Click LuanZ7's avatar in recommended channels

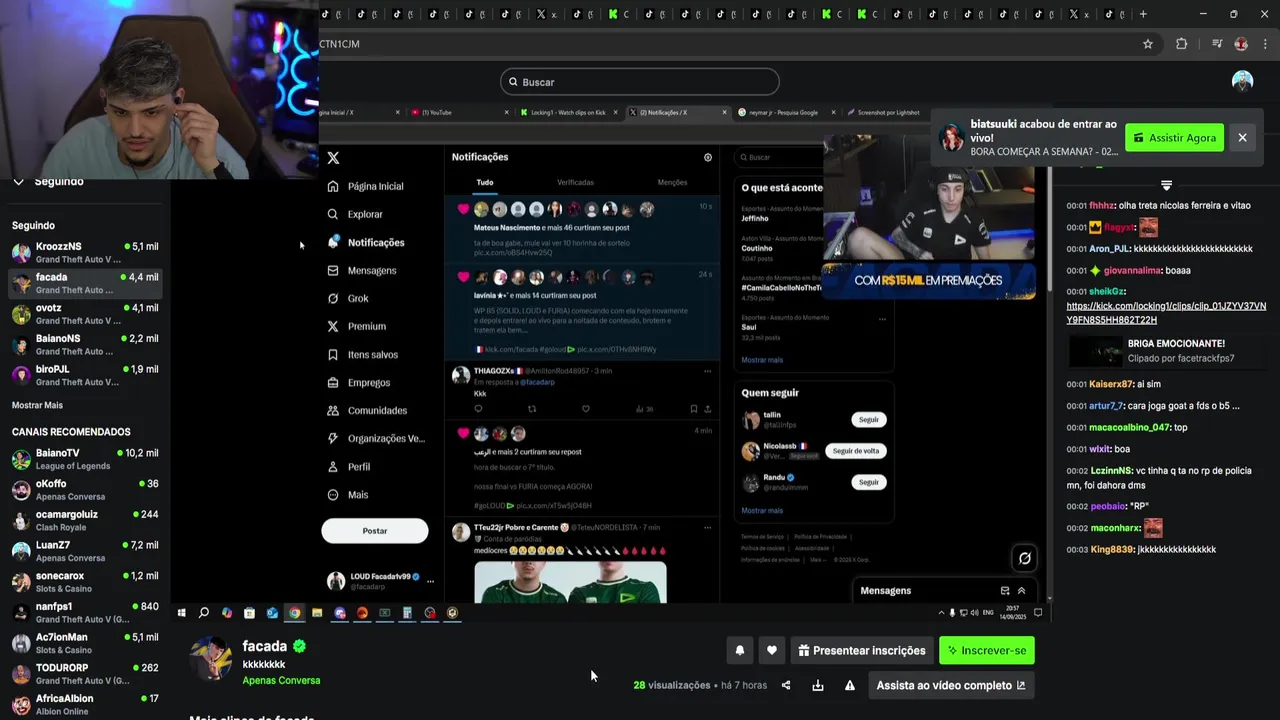[21, 551]
